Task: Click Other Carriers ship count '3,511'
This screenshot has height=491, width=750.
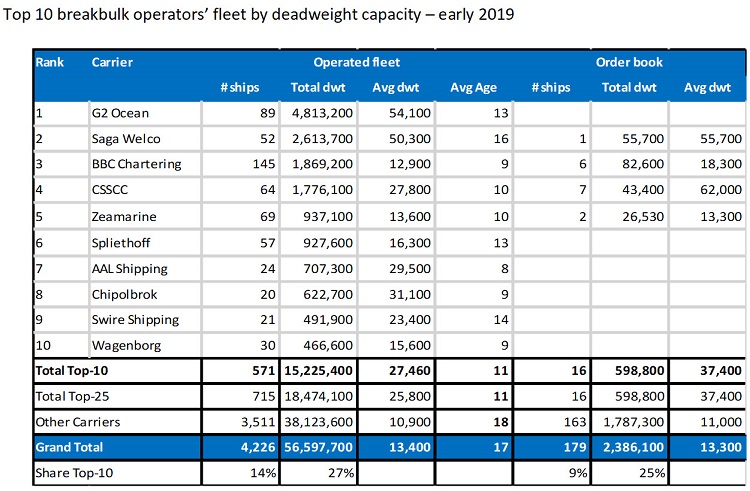Action: tap(258, 422)
